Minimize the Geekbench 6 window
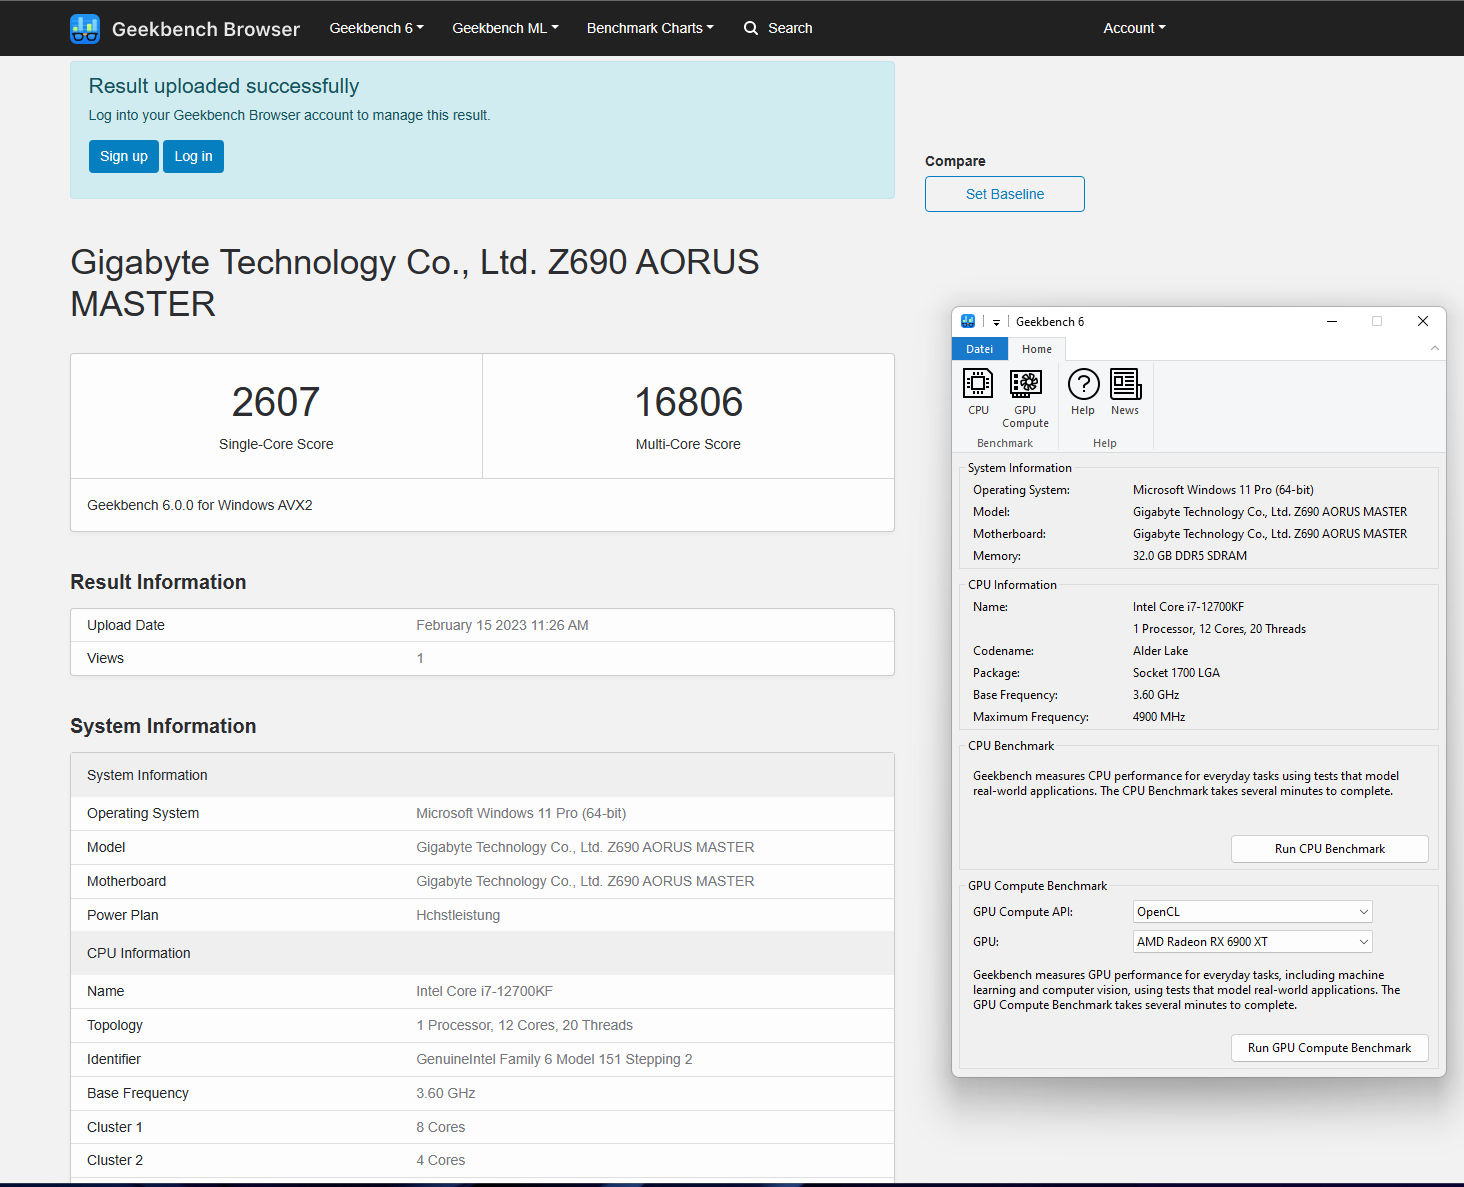Viewport: 1464px width, 1187px height. (1332, 321)
